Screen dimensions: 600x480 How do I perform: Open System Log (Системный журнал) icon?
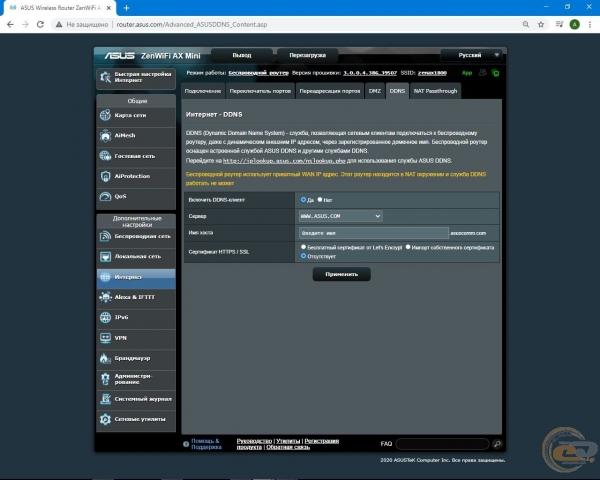tap(105, 399)
